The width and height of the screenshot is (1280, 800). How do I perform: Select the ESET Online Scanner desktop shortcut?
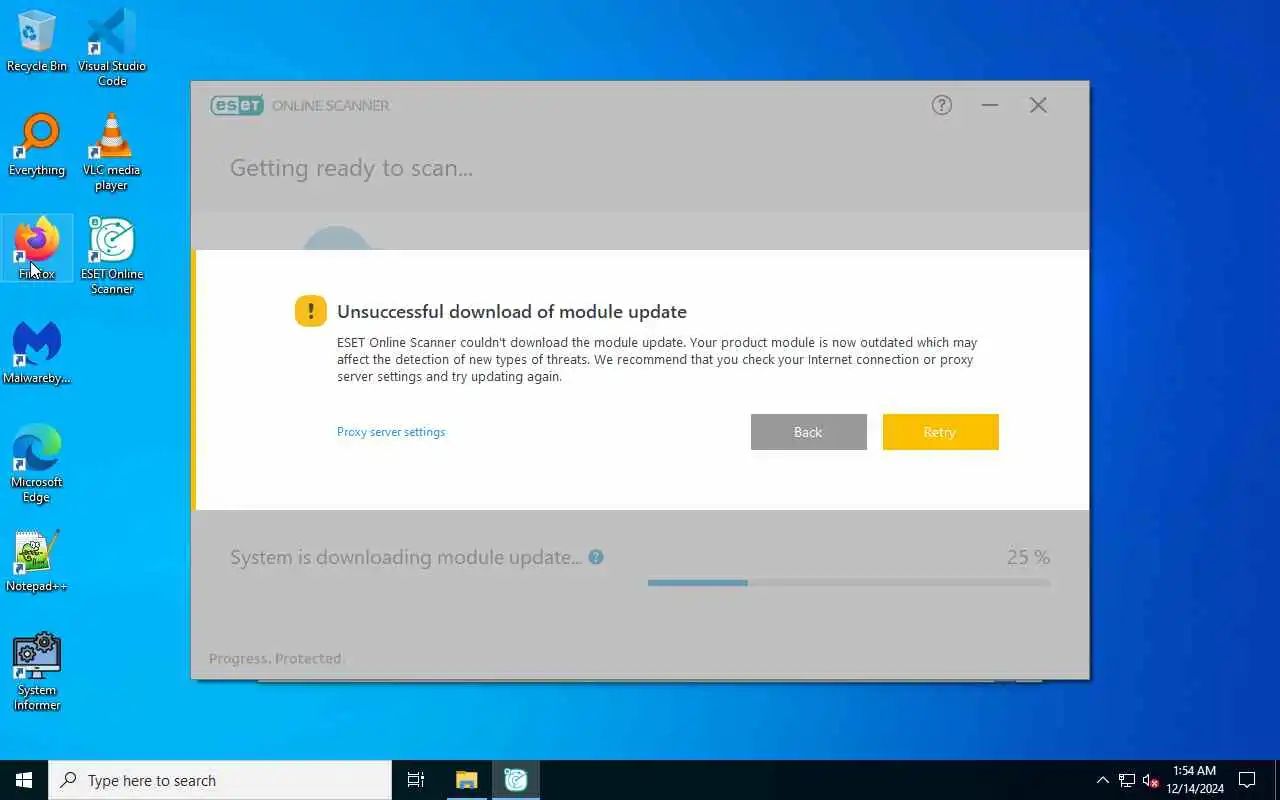click(112, 255)
